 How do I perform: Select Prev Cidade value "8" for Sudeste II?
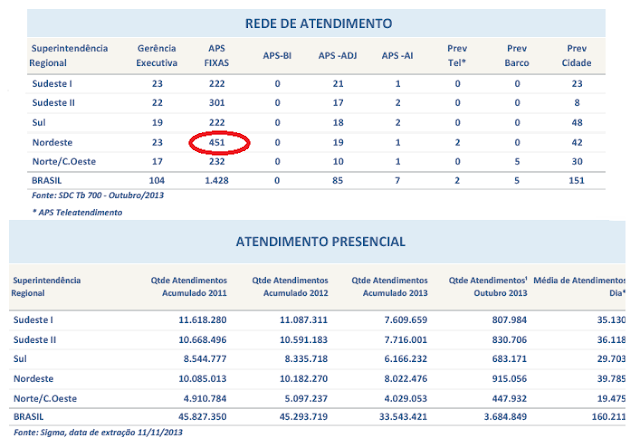[577, 103]
